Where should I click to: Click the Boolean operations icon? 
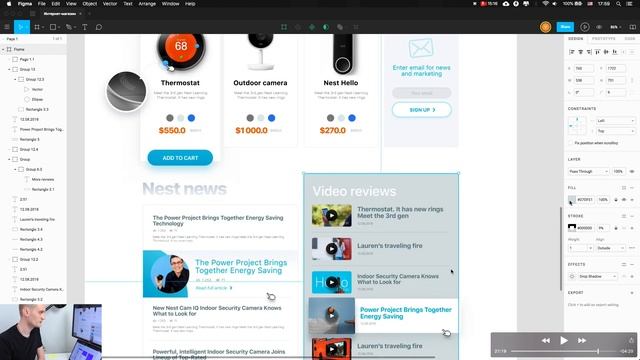tap(340, 27)
